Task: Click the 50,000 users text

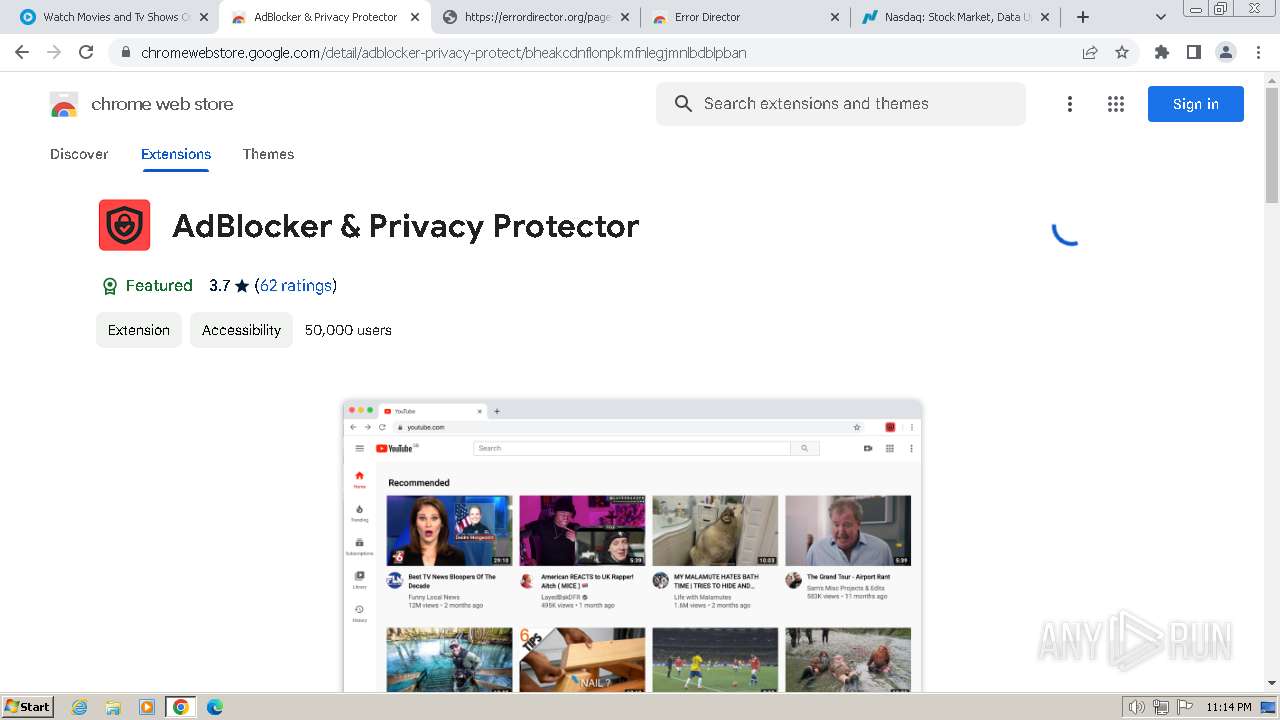Action: click(348, 330)
